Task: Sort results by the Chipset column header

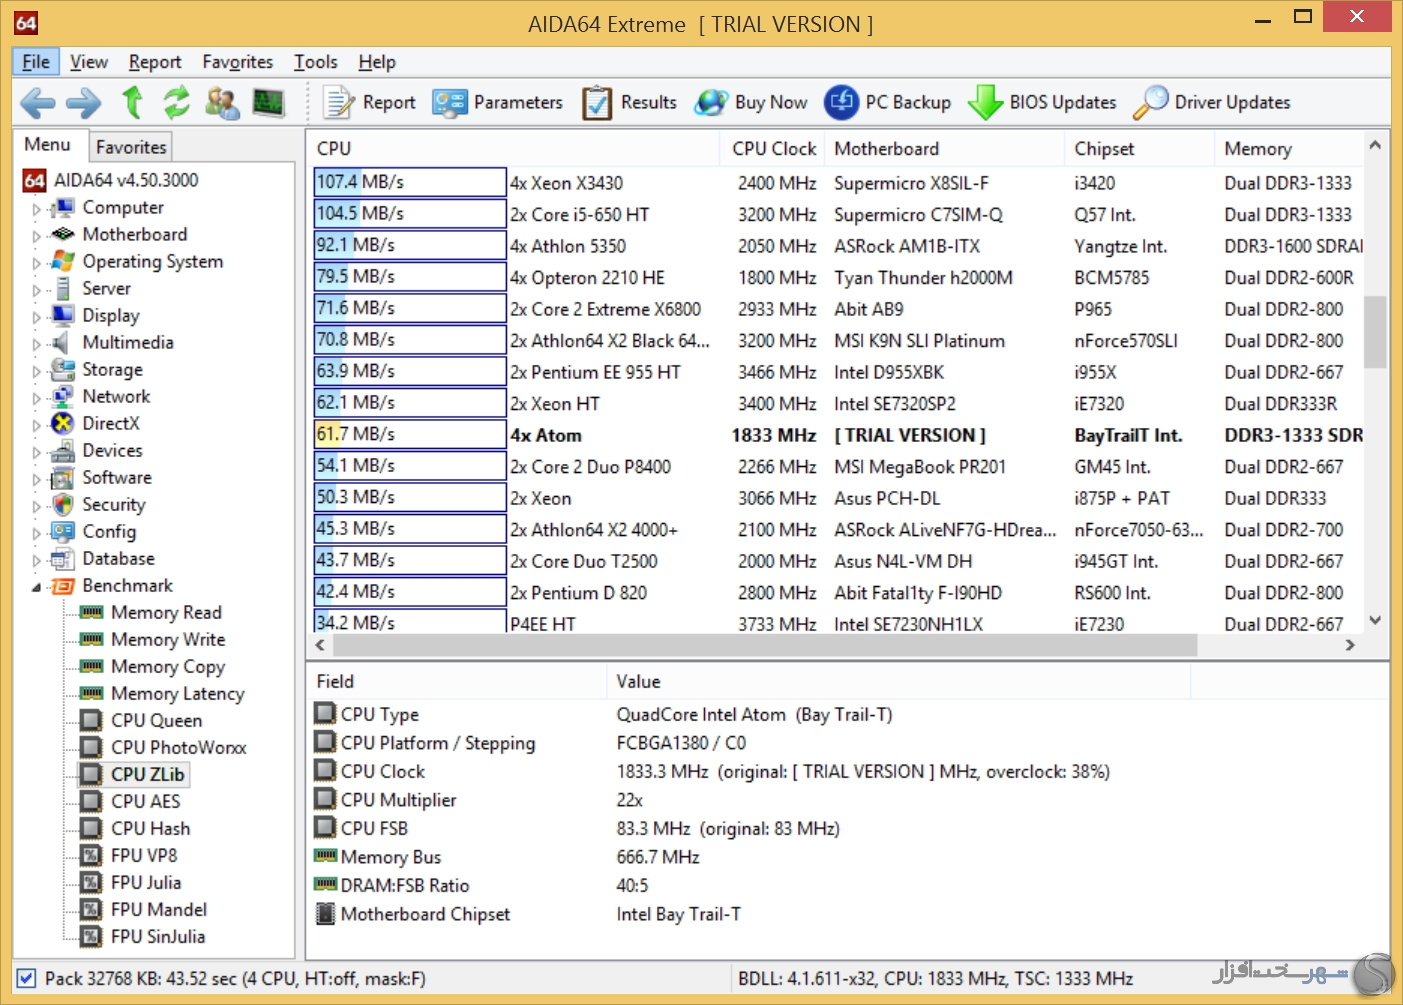Action: point(1139,148)
